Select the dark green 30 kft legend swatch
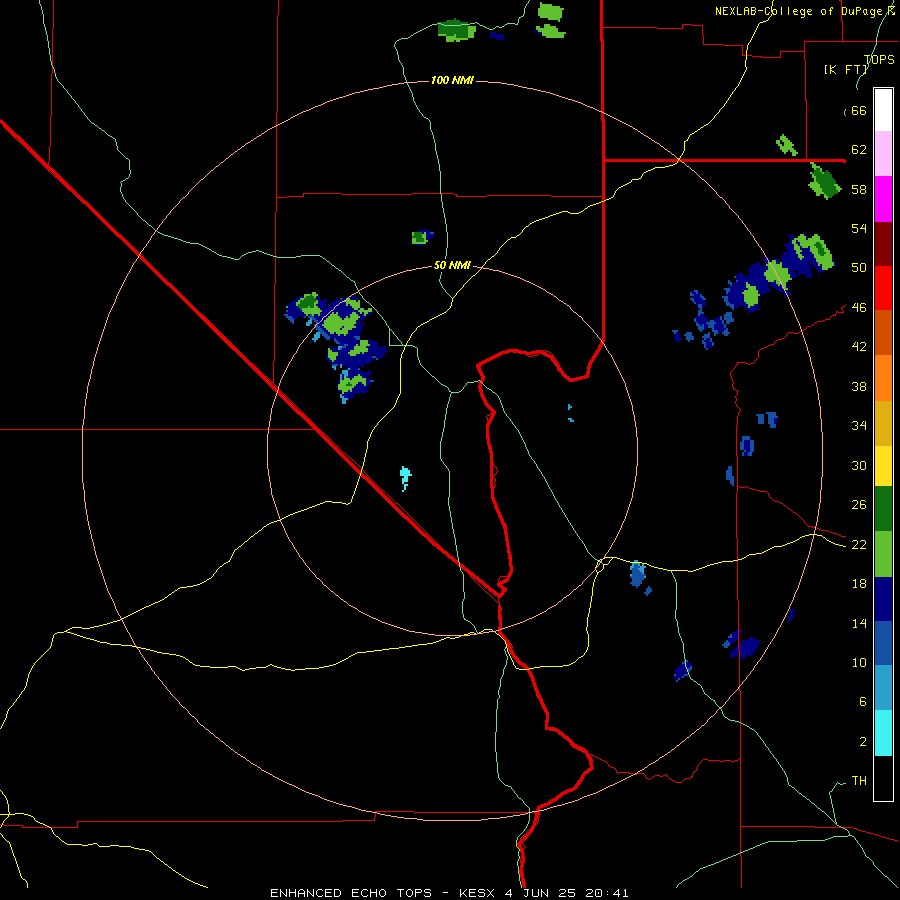This screenshot has width=900, height=900. pos(883,509)
